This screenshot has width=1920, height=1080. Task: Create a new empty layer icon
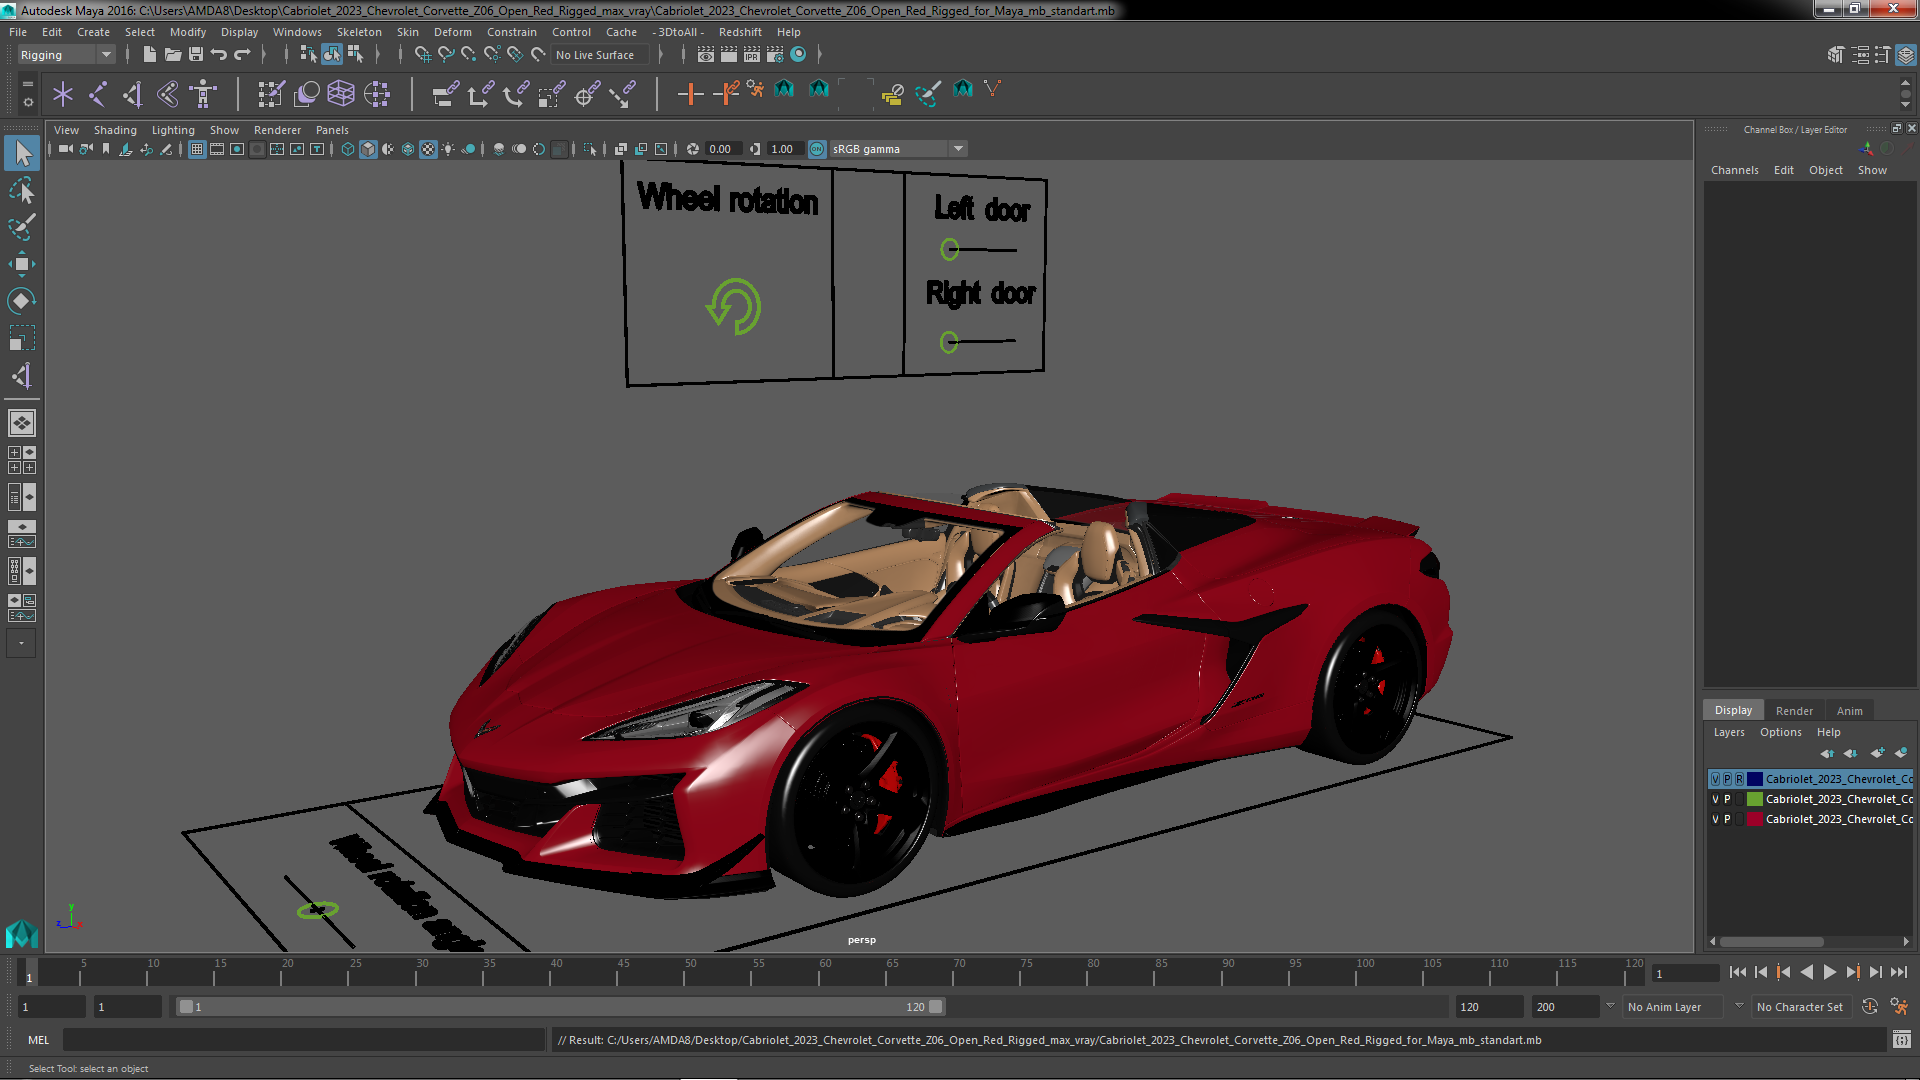[1877, 753]
